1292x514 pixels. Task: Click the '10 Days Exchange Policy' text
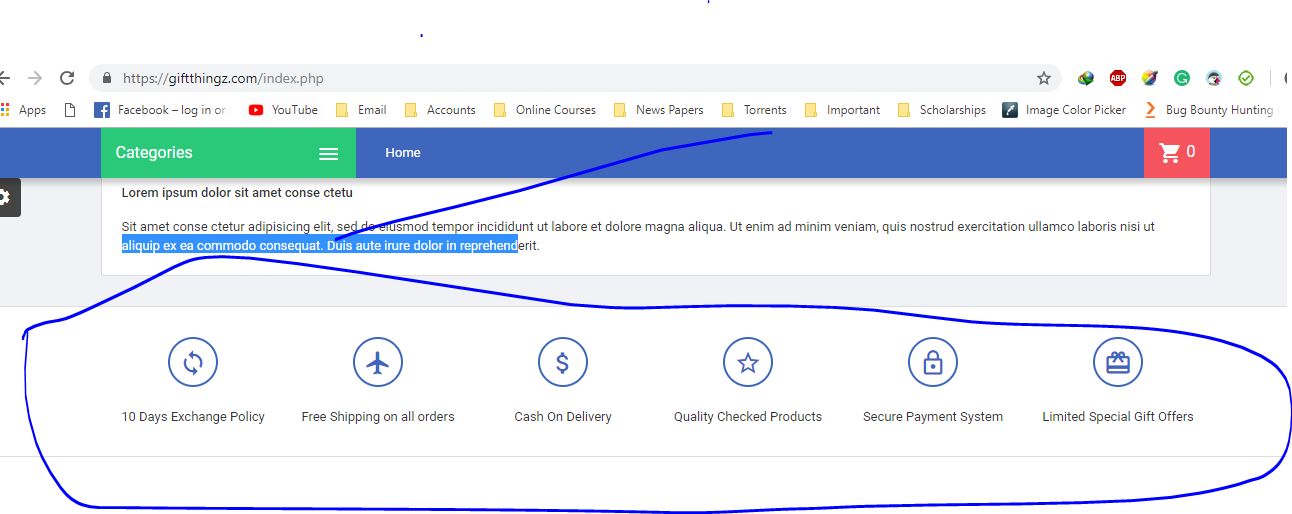[193, 417]
